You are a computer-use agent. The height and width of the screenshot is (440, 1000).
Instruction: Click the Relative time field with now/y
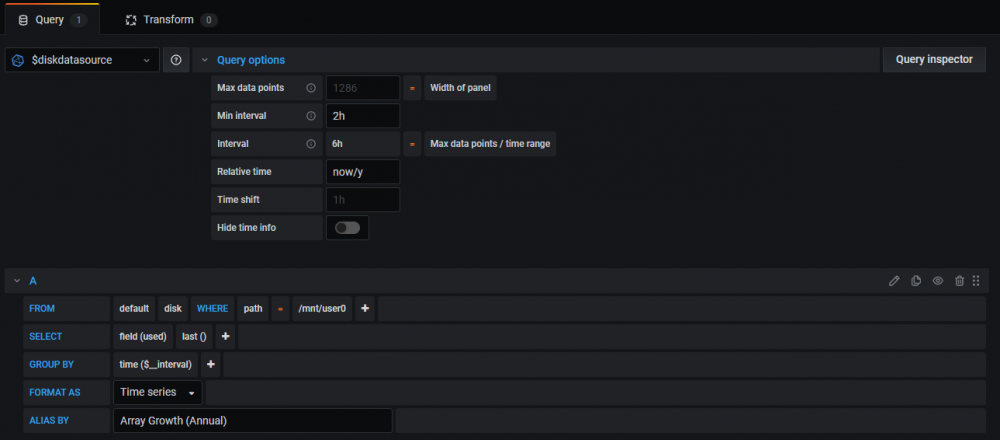pos(363,172)
